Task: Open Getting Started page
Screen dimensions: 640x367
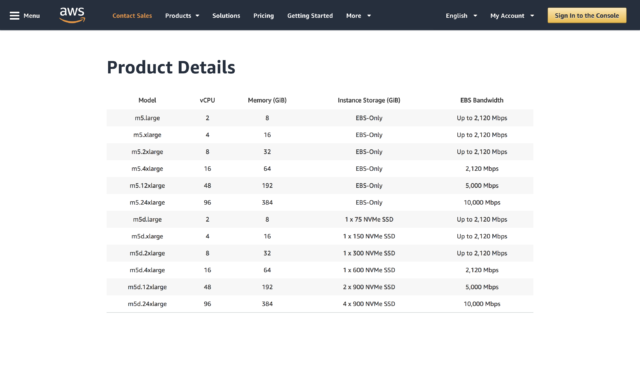Action: pos(310,16)
